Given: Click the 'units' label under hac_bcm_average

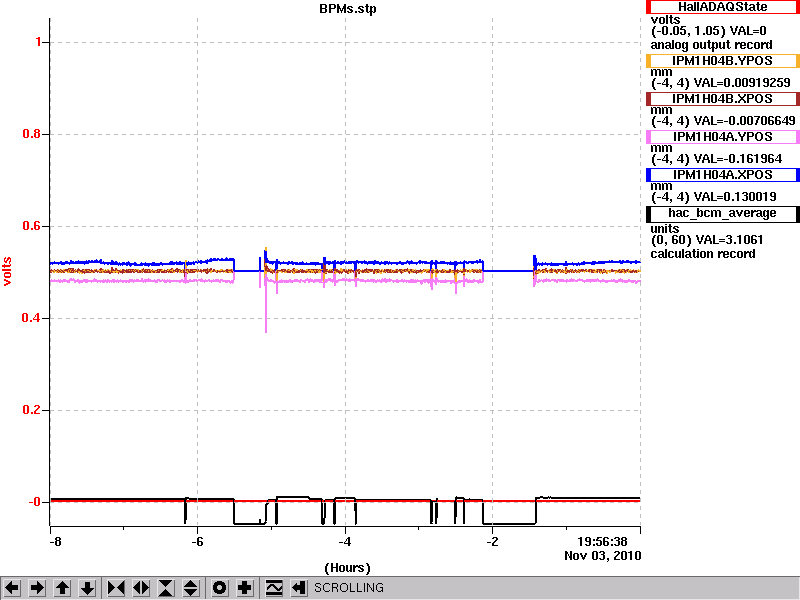Looking at the screenshot, I should click(x=665, y=229).
